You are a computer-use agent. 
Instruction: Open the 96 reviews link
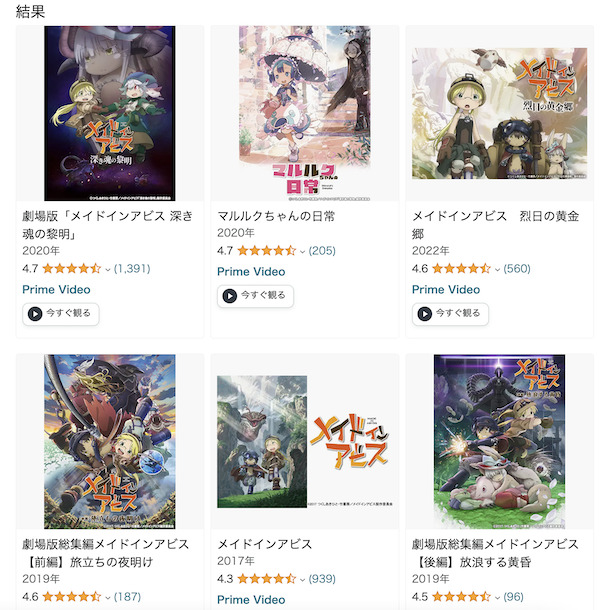pos(513,597)
